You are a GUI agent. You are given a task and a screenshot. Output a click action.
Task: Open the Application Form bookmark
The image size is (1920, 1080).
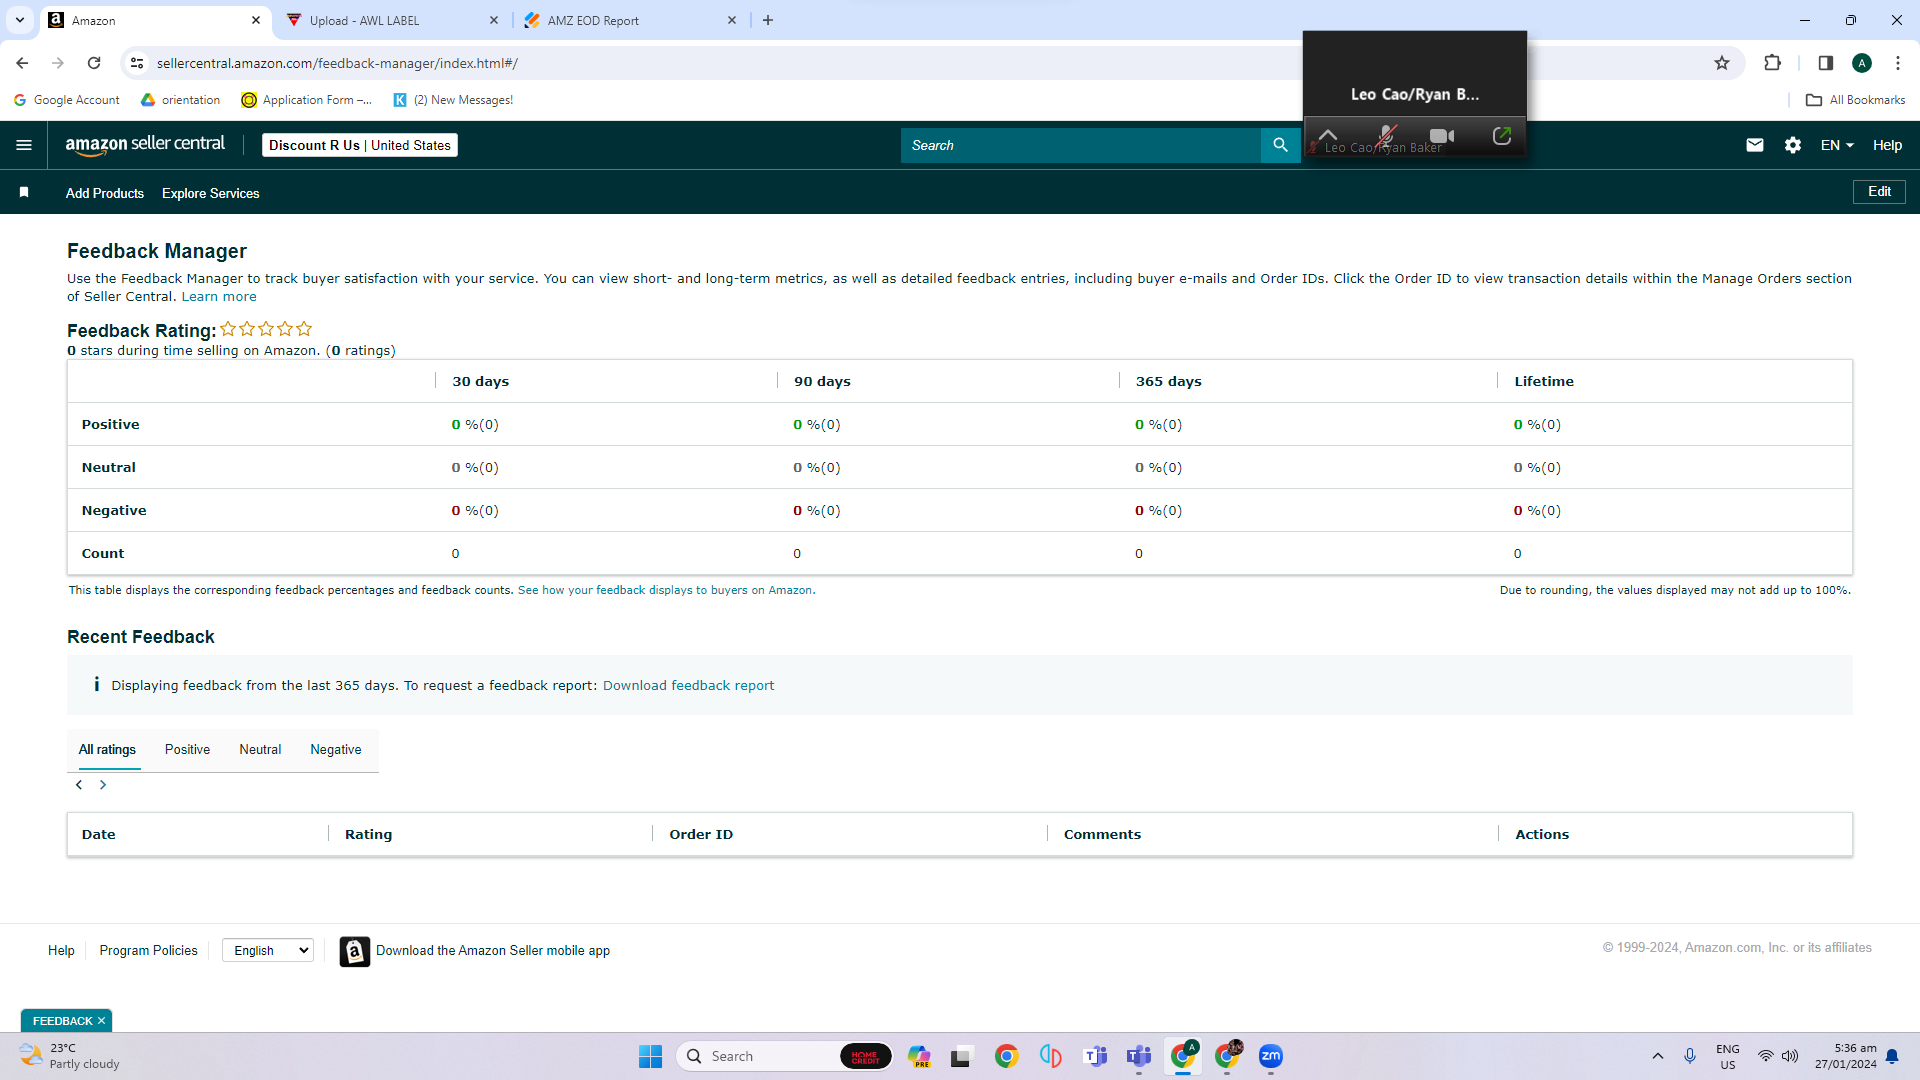(x=307, y=100)
